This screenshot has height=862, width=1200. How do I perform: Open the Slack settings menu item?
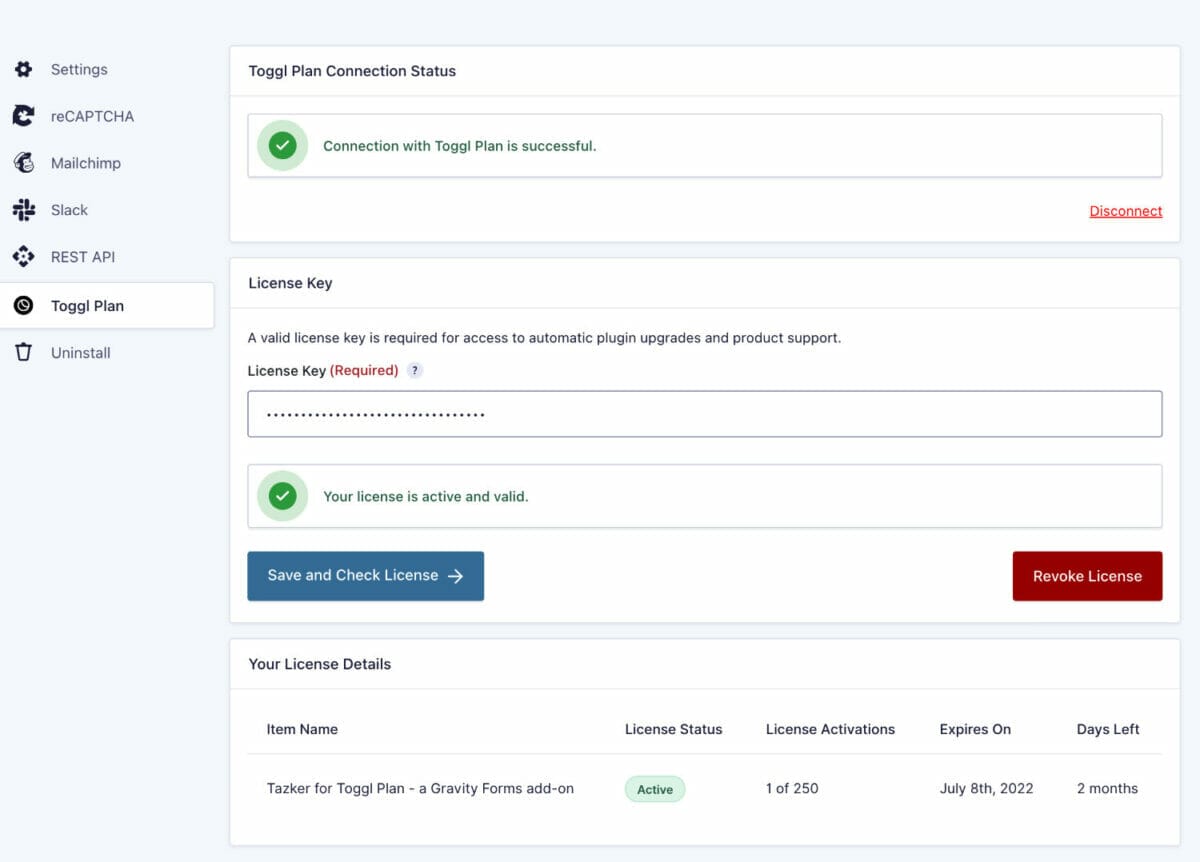[70, 210]
